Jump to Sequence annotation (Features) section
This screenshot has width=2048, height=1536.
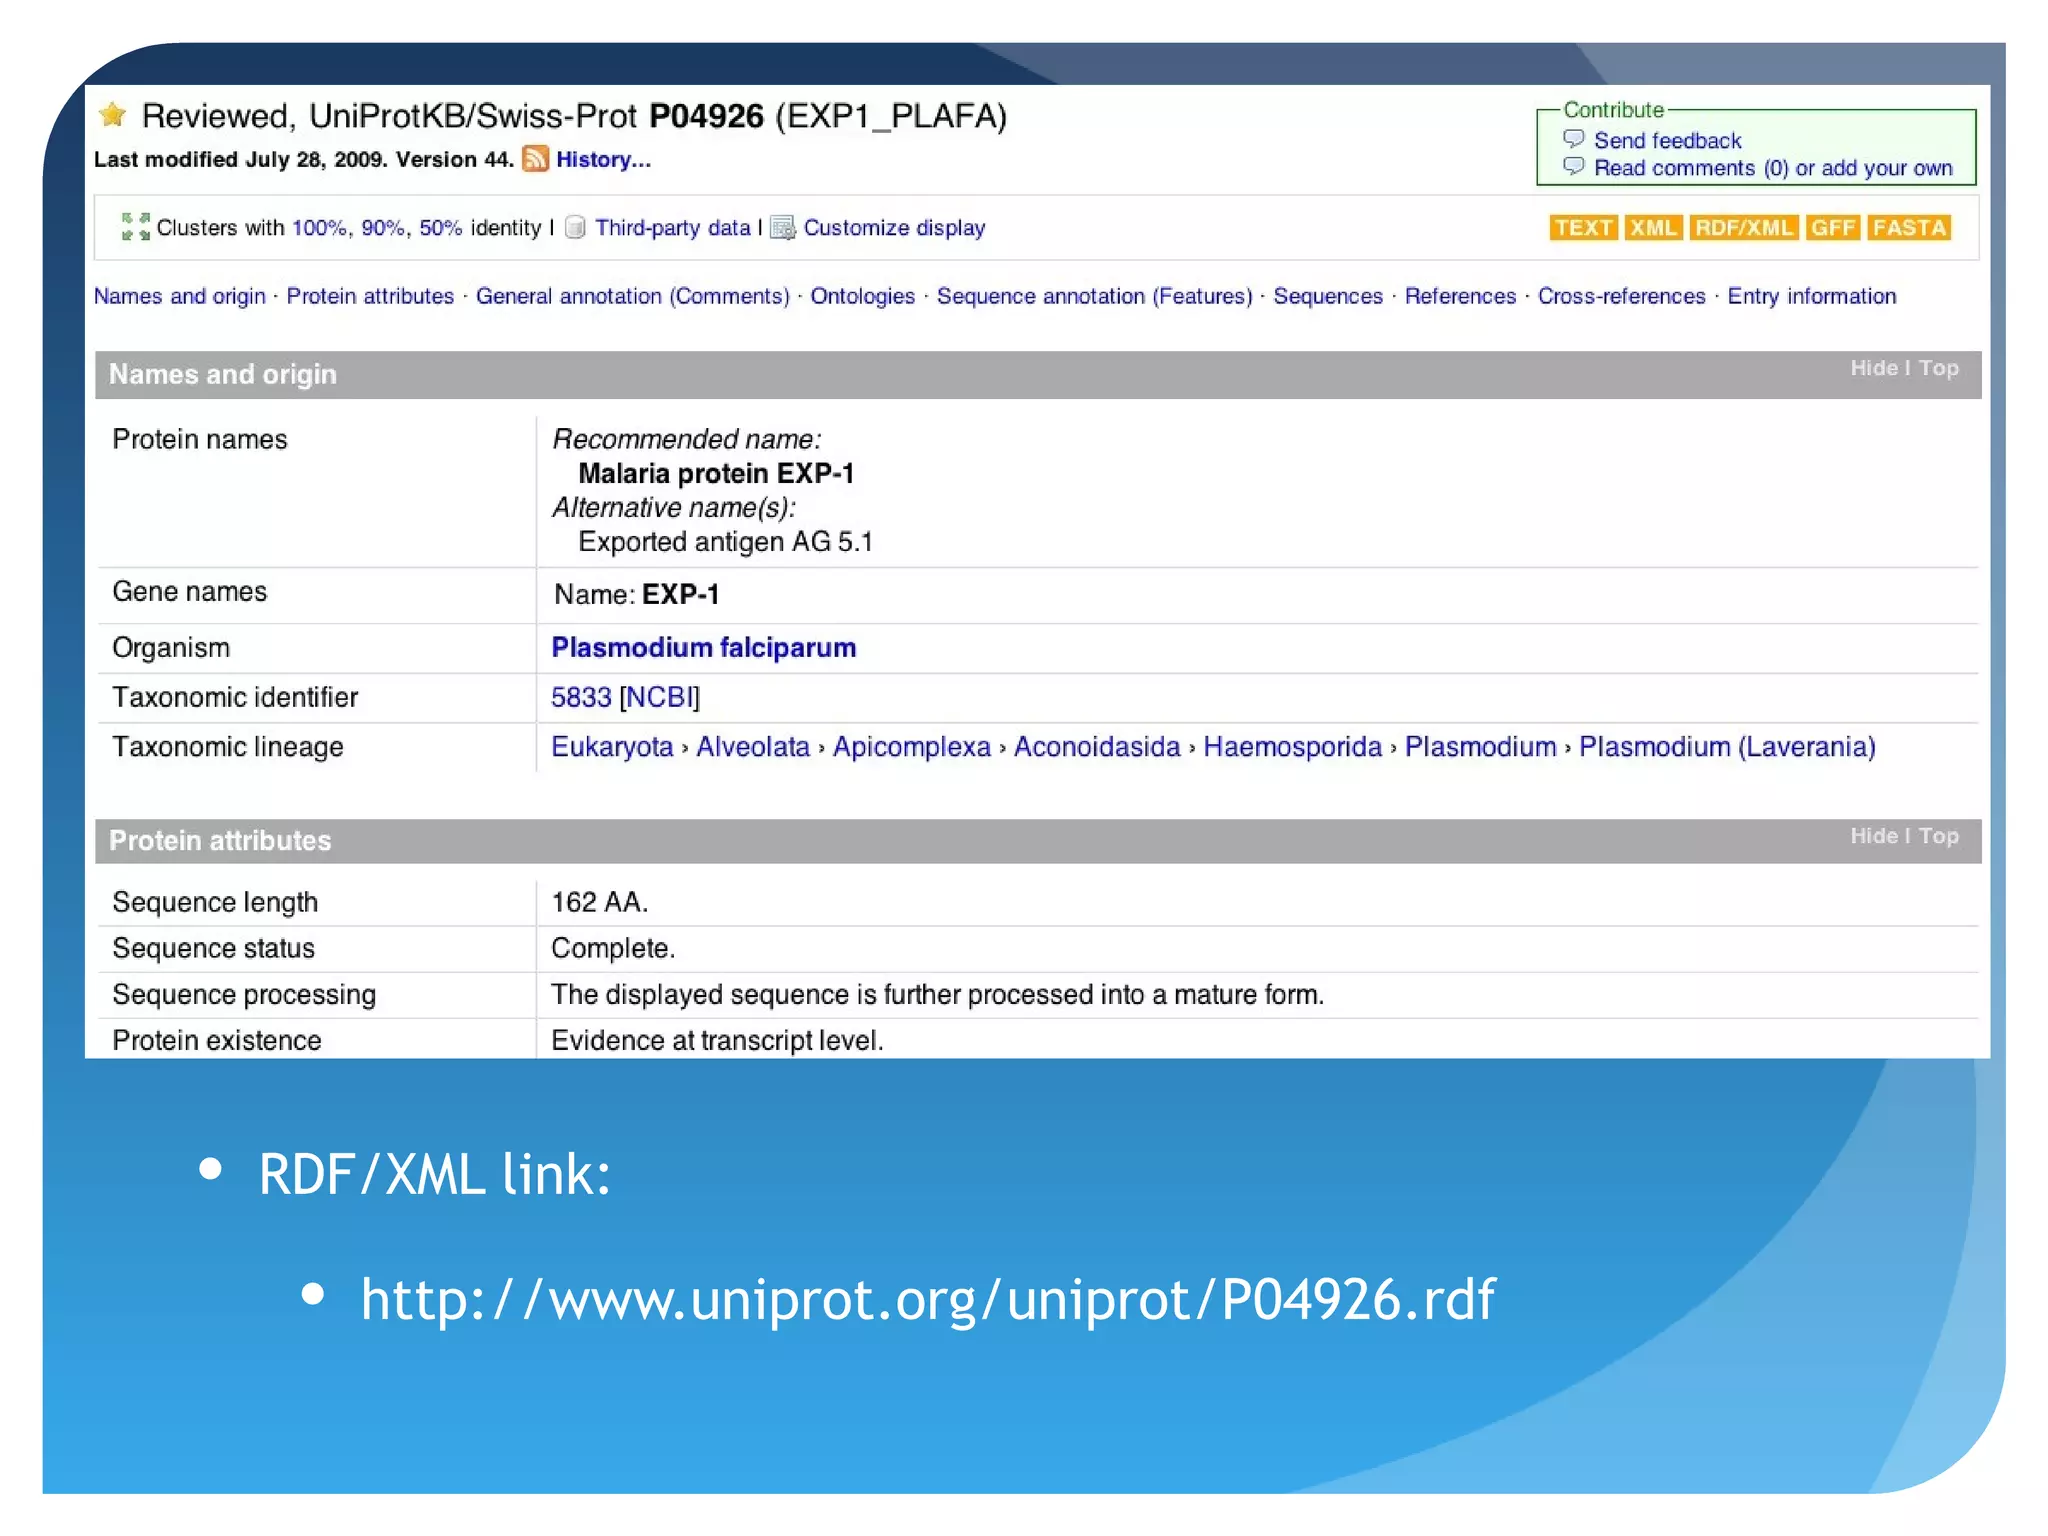pyautogui.click(x=1094, y=296)
